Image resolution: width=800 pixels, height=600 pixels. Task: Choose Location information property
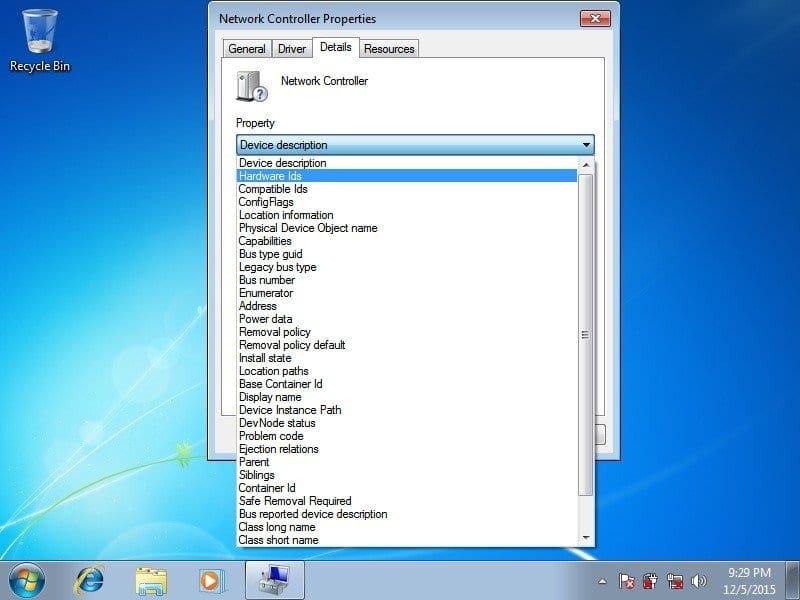click(x=407, y=215)
